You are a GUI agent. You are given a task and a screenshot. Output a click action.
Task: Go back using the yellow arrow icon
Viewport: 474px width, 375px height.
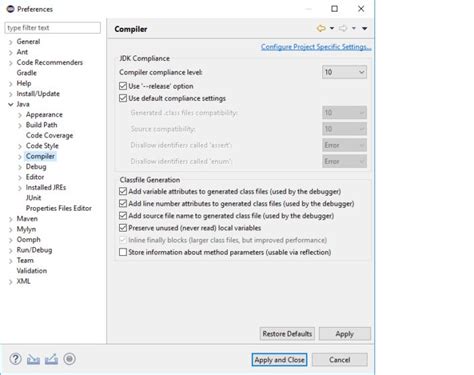pyautogui.click(x=321, y=28)
